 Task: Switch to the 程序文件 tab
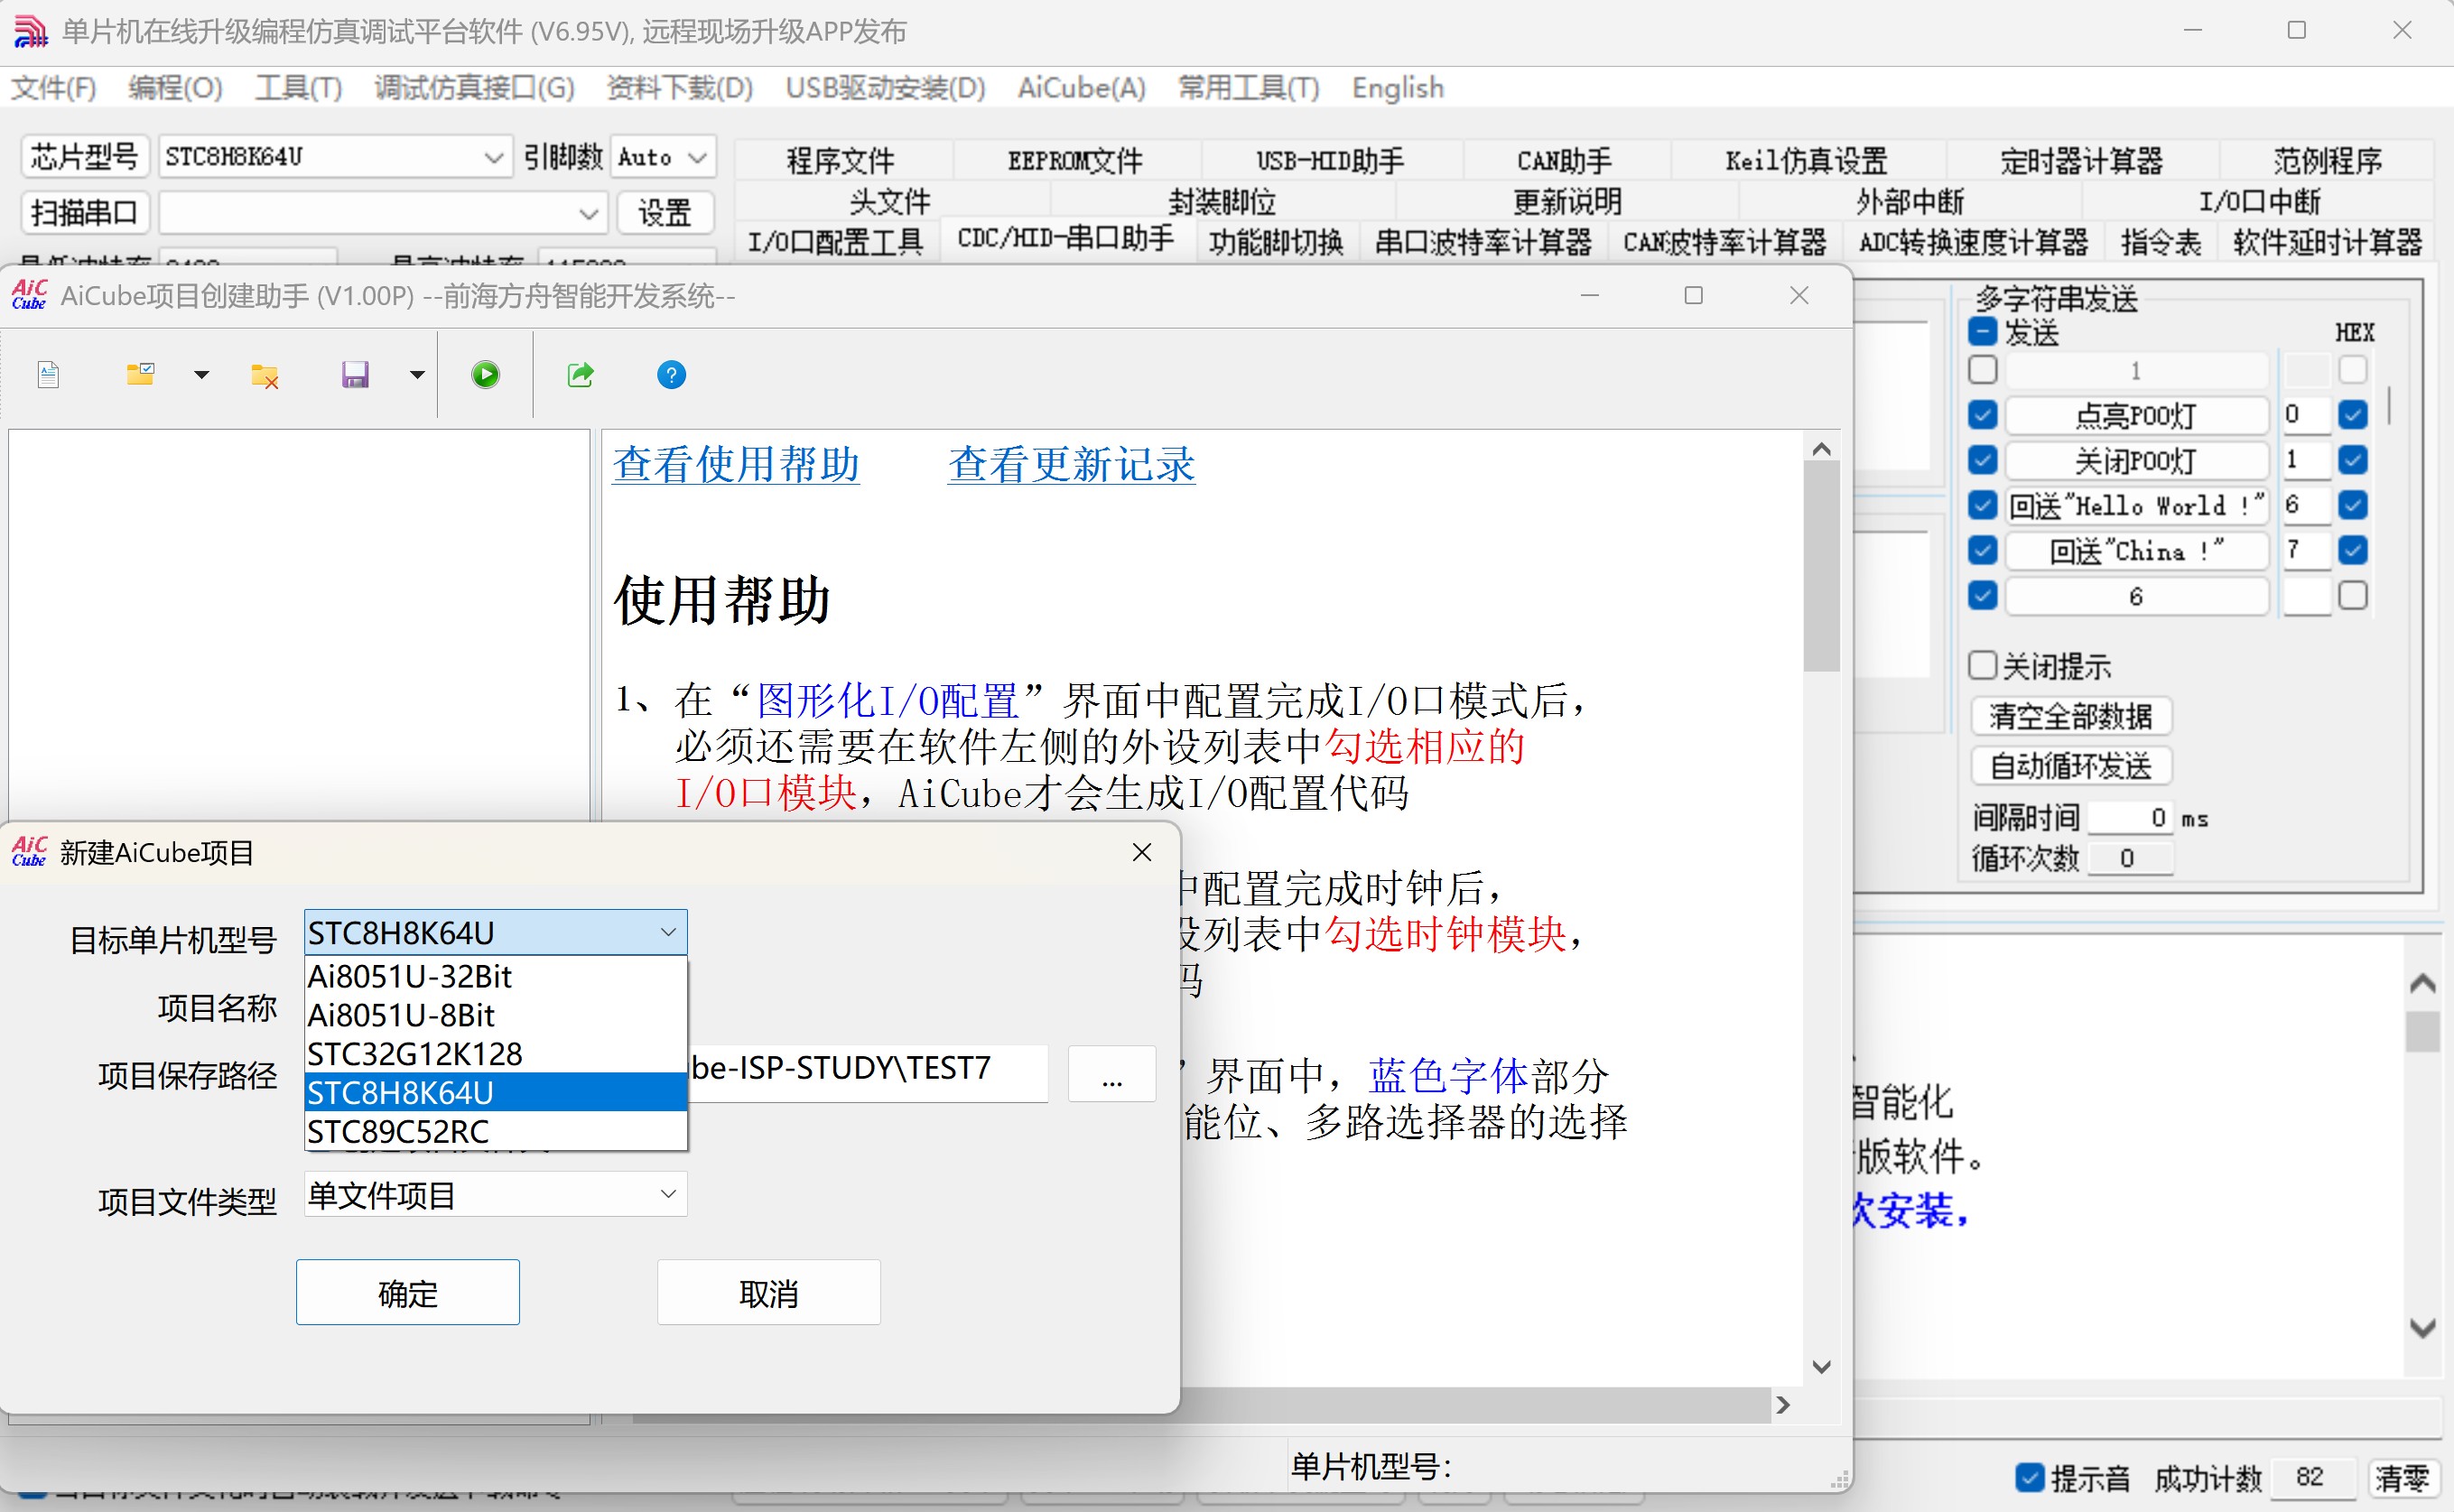pos(841,160)
